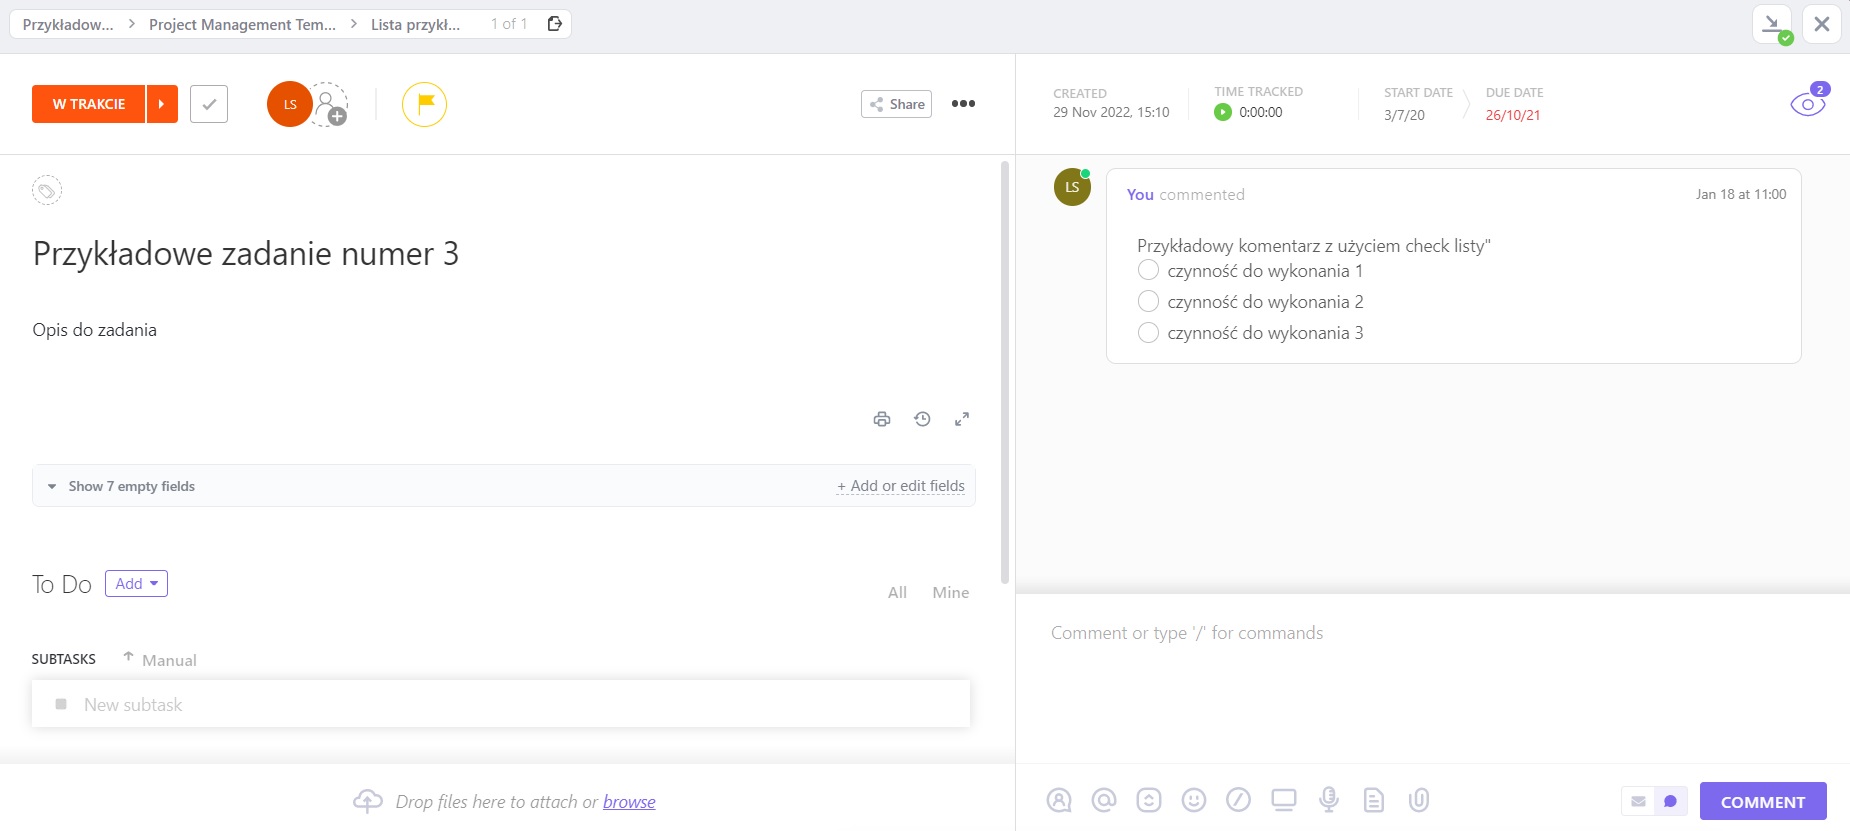Check czynność do wykonania 3

pos(1148,332)
